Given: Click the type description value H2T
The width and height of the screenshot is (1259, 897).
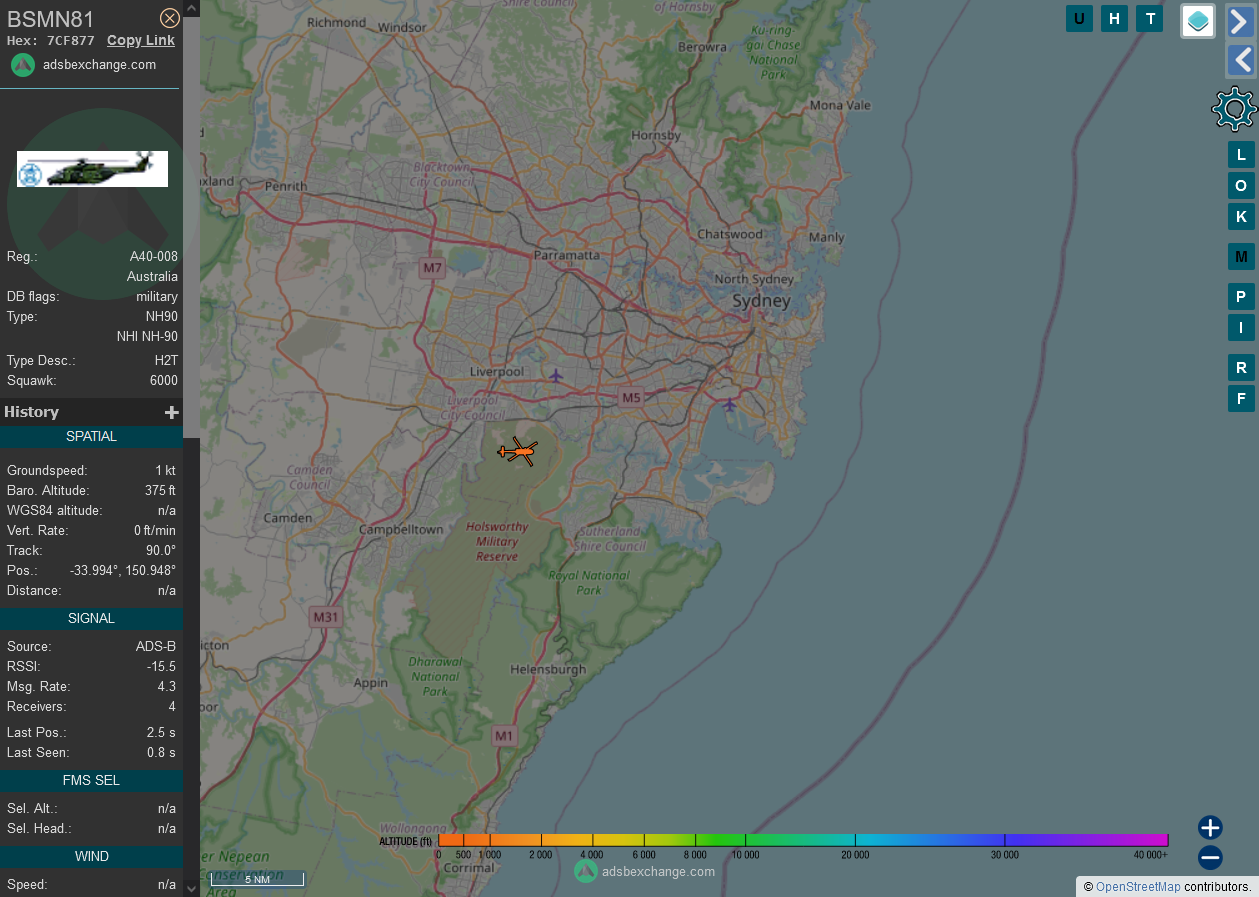Looking at the screenshot, I should click(x=166, y=361).
